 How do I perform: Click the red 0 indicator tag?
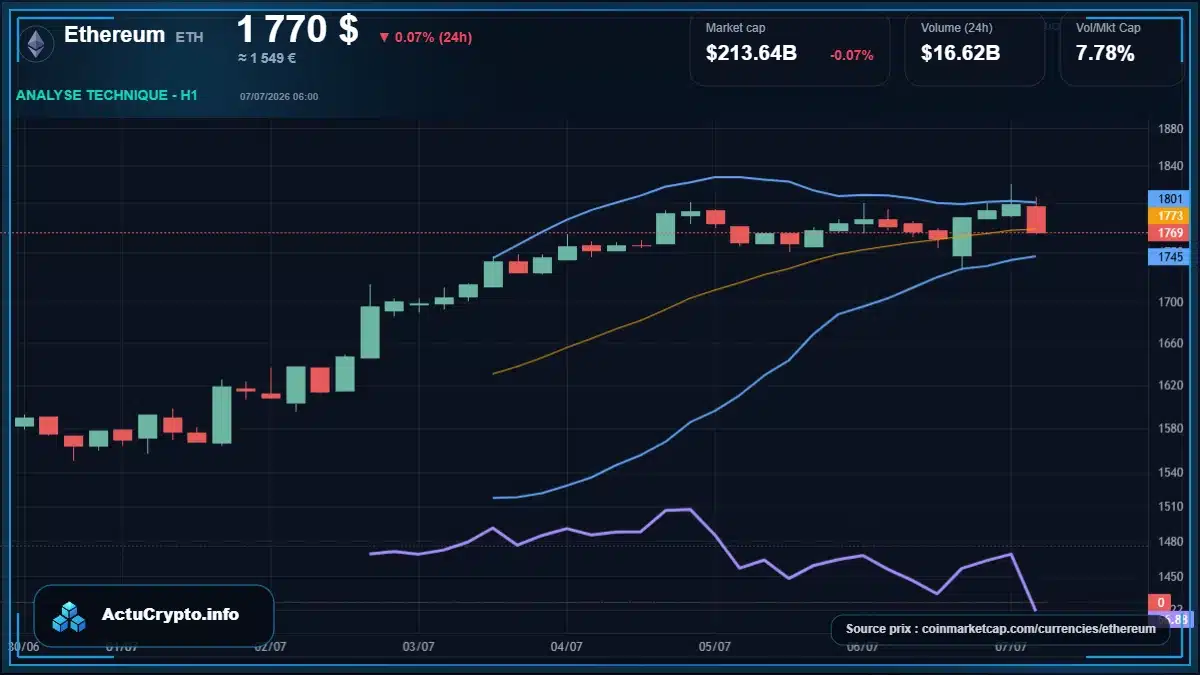(1160, 603)
